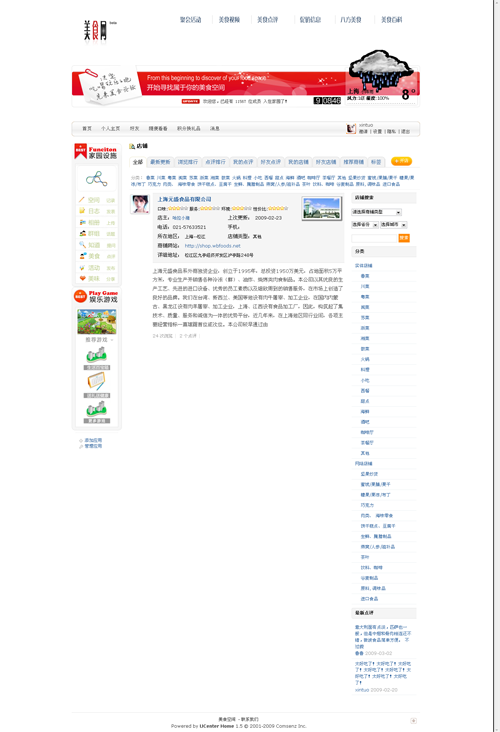Switch to the 我的点评 tab
The width and height of the screenshot is (500, 732).
(243, 162)
